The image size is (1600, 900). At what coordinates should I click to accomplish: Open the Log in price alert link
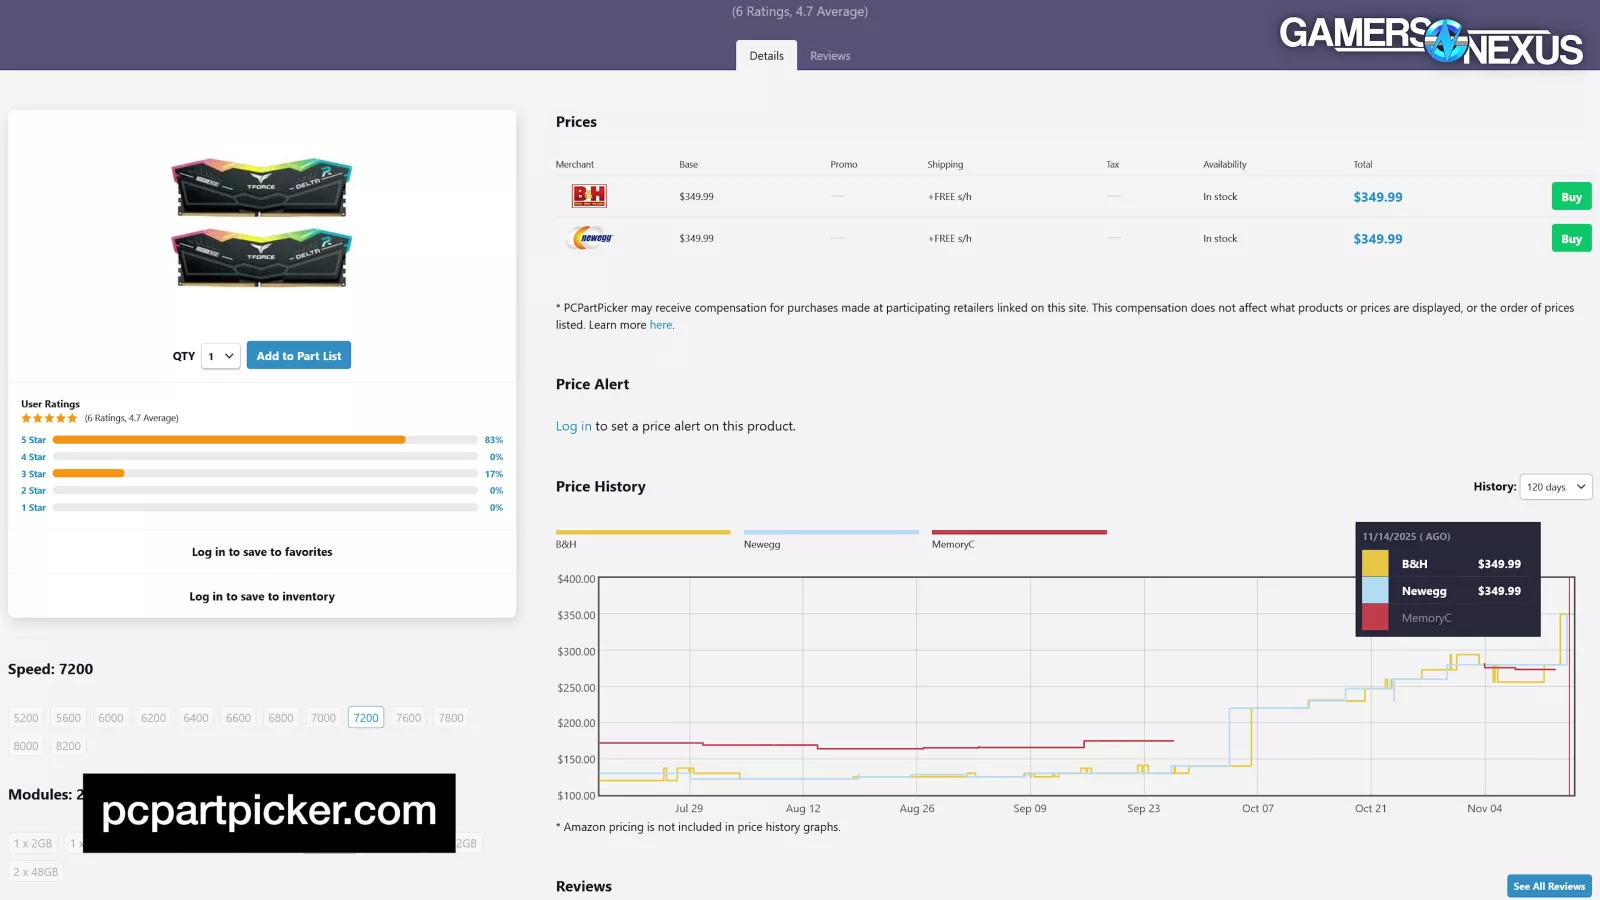573,426
